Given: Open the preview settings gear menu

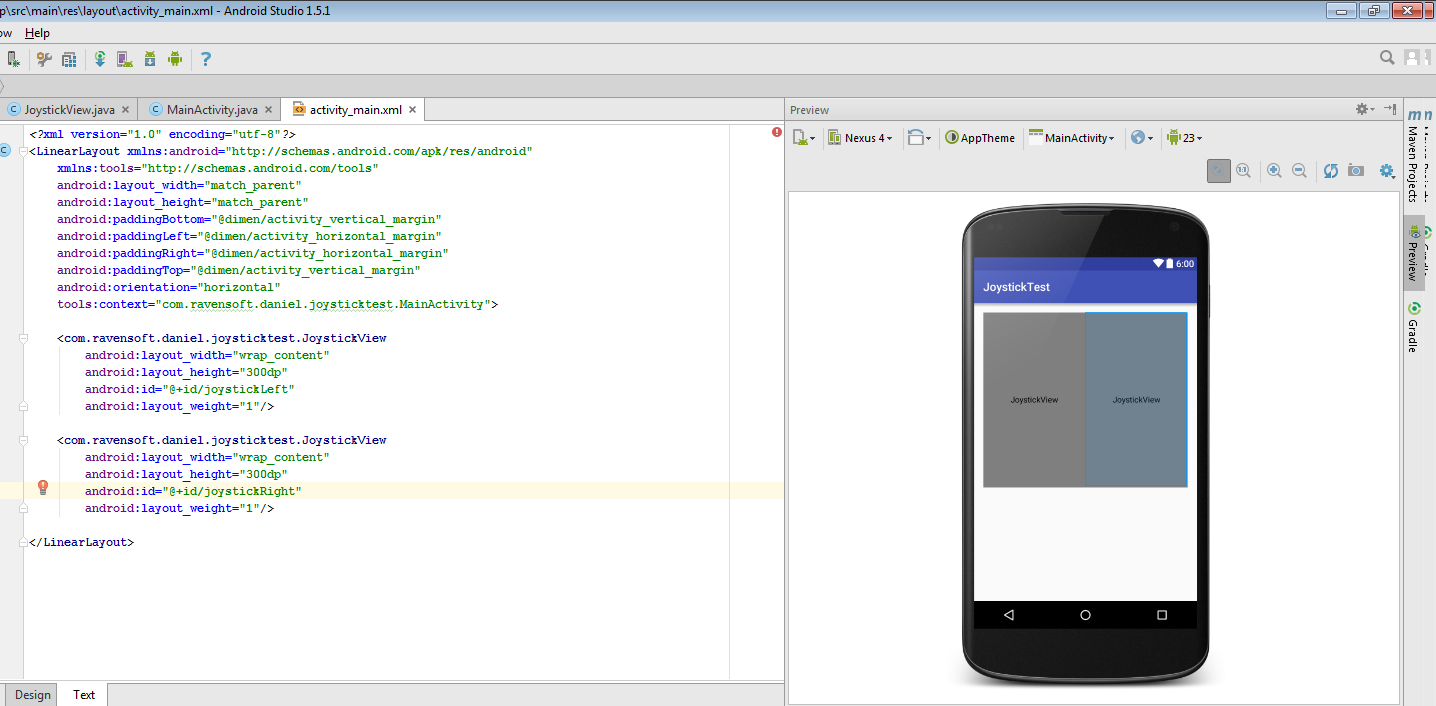Looking at the screenshot, I should [x=1387, y=171].
